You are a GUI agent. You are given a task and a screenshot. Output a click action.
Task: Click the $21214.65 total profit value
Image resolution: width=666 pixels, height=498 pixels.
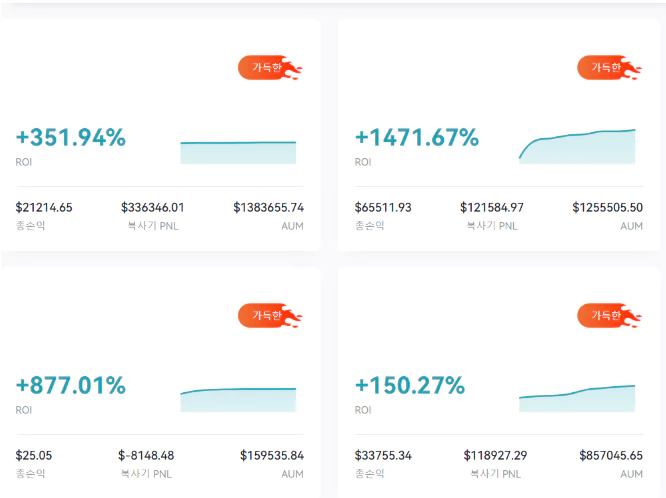tap(44, 208)
